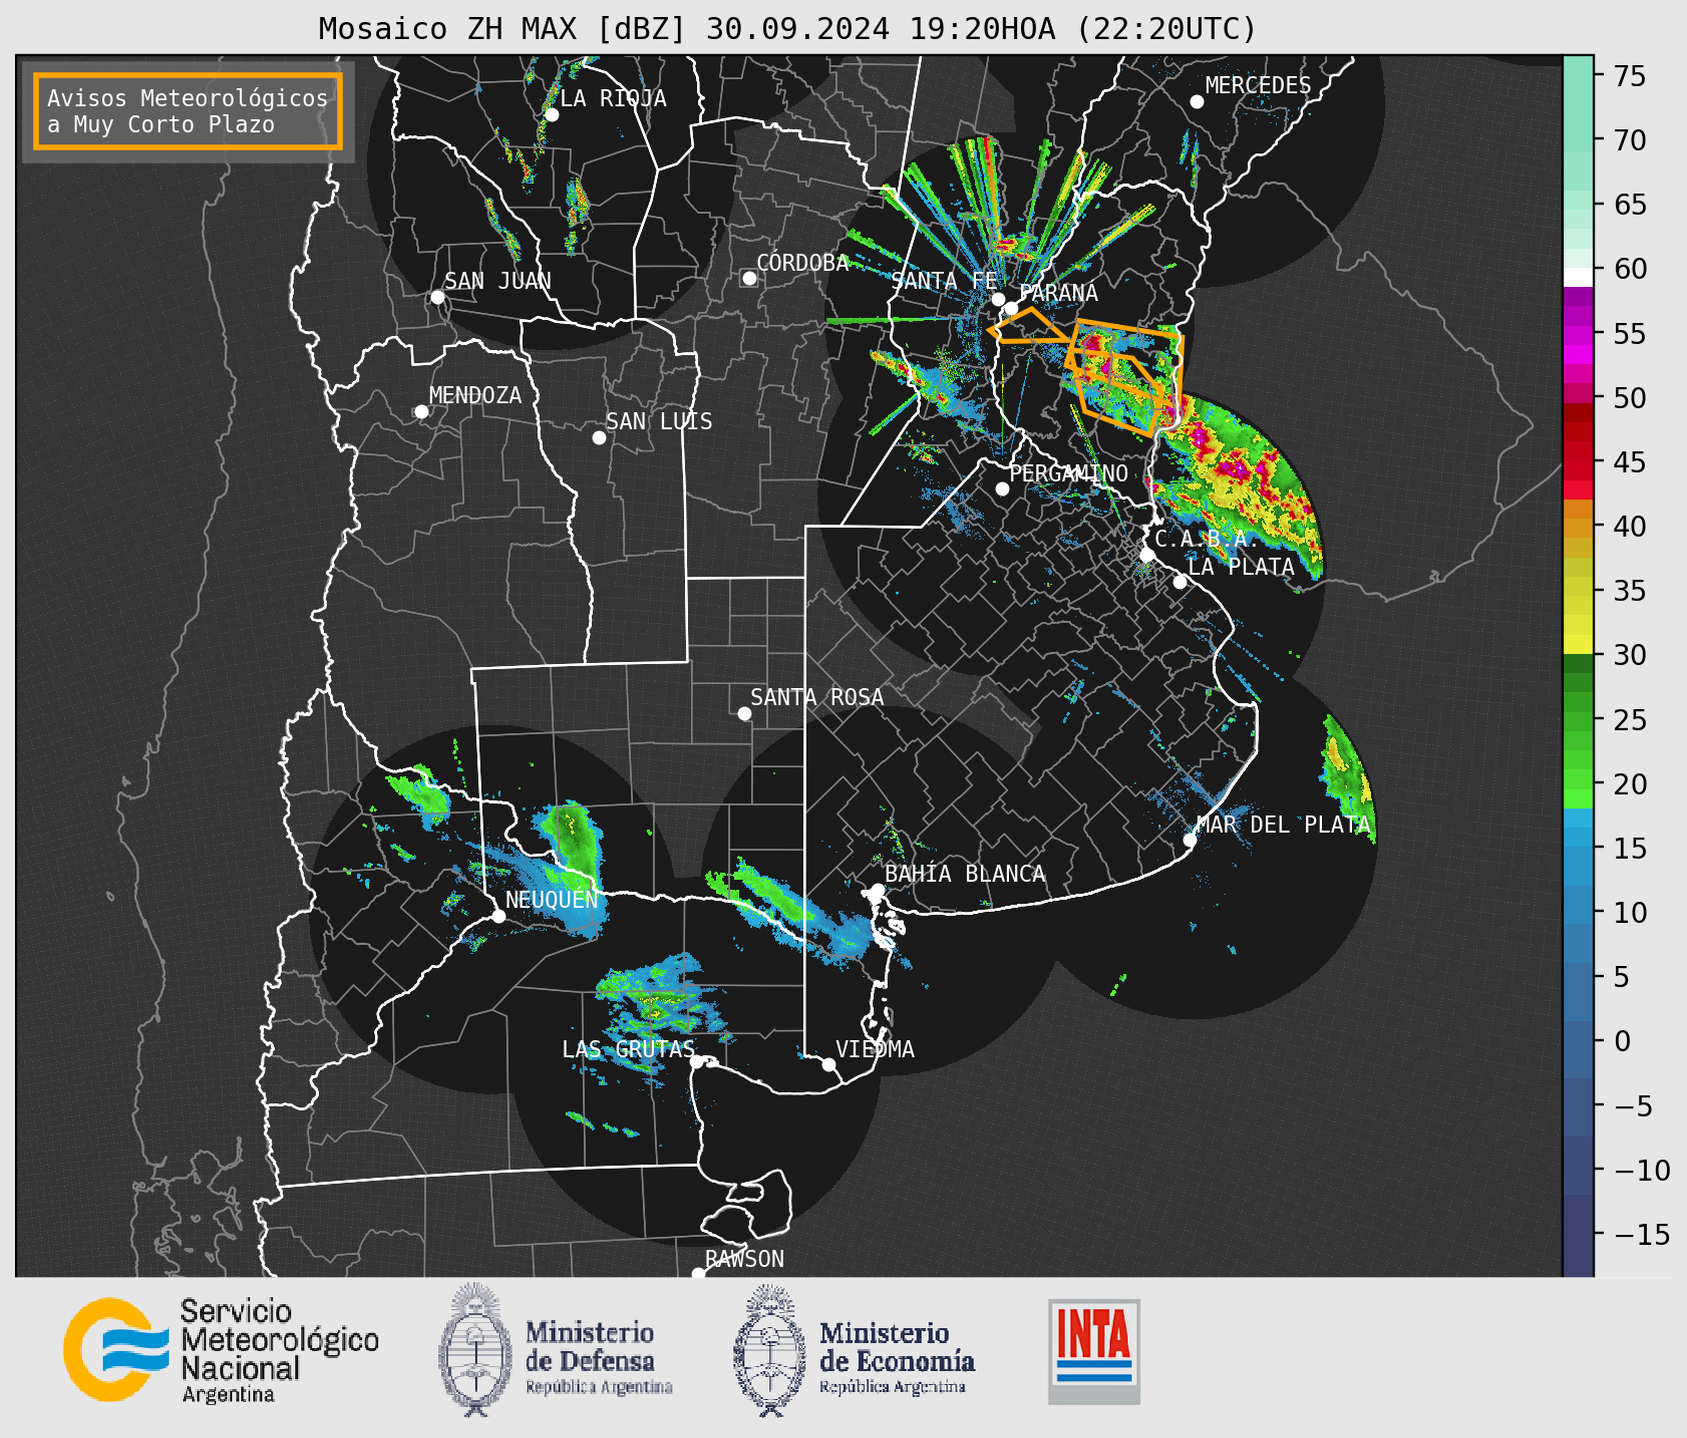
Task: Click the SAN LUIS city marker dot
Action: (599, 438)
